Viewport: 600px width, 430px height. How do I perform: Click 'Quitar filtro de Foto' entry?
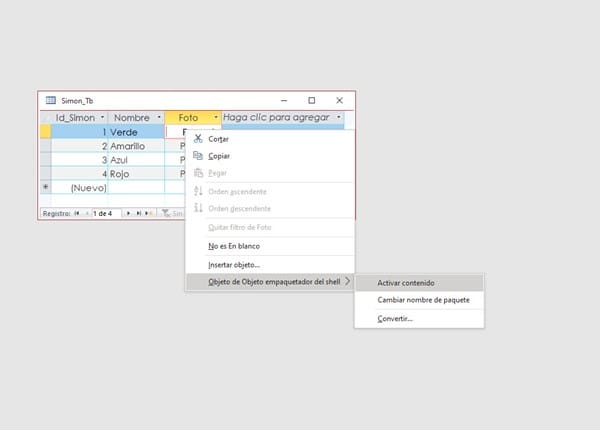pos(270,227)
